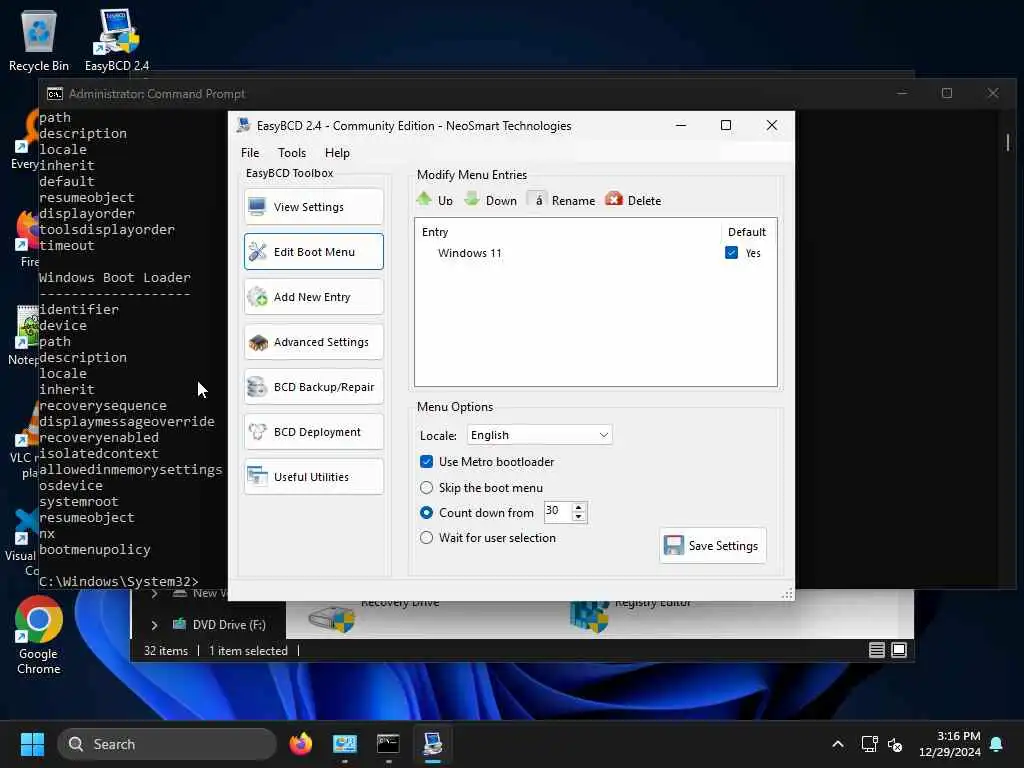Open Google Chrome desktop shortcut
Image resolution: width=1024 pixels, height=768 pixels.
(39, 635)
